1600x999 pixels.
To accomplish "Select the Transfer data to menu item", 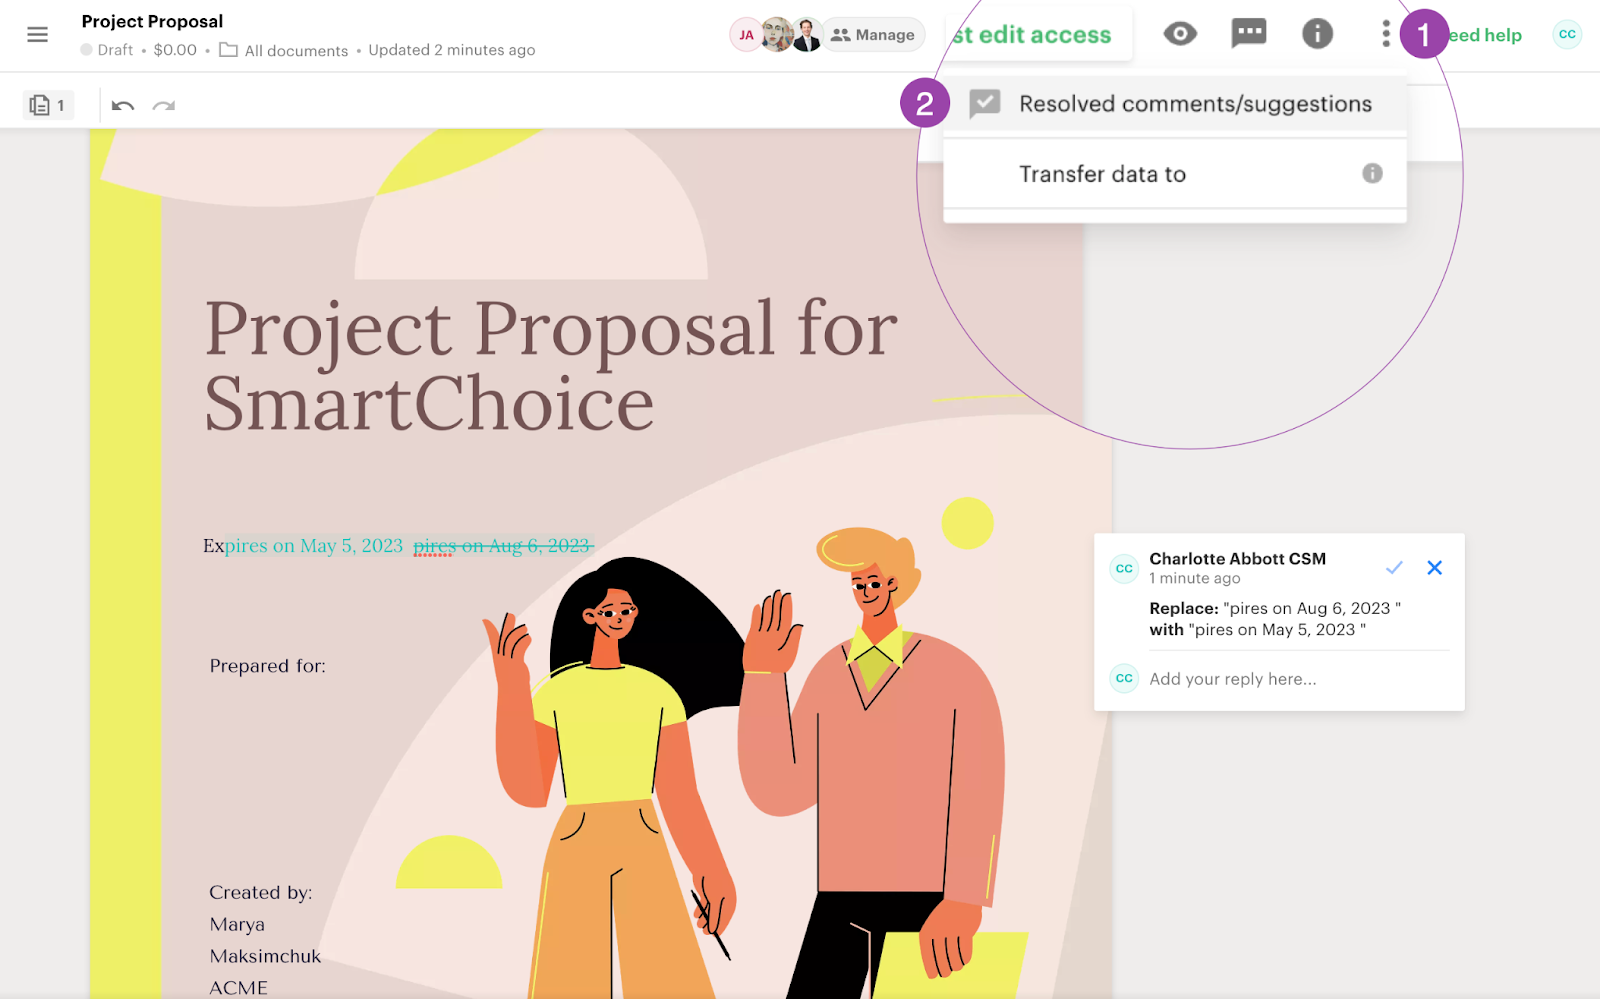I will 1175,174.
